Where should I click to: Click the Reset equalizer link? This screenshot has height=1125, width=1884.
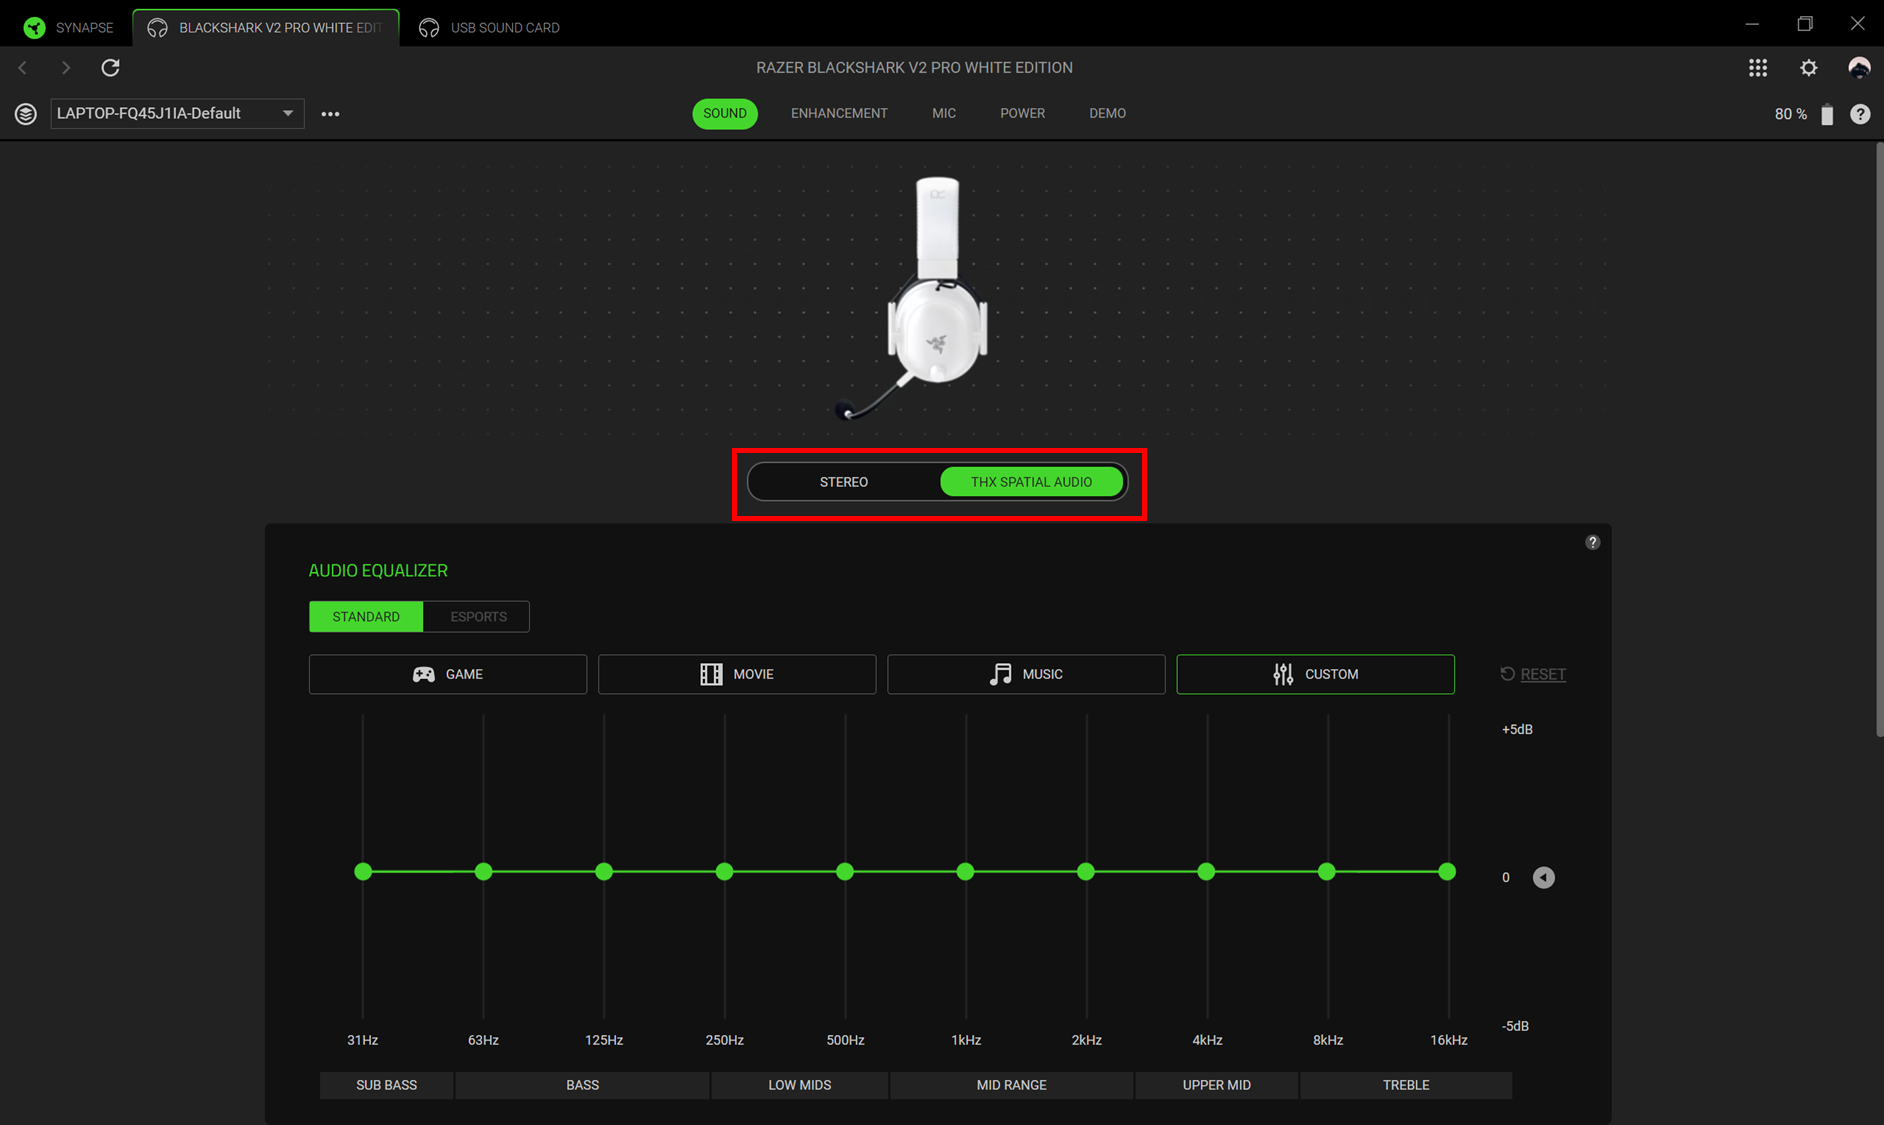point(1533,674)
